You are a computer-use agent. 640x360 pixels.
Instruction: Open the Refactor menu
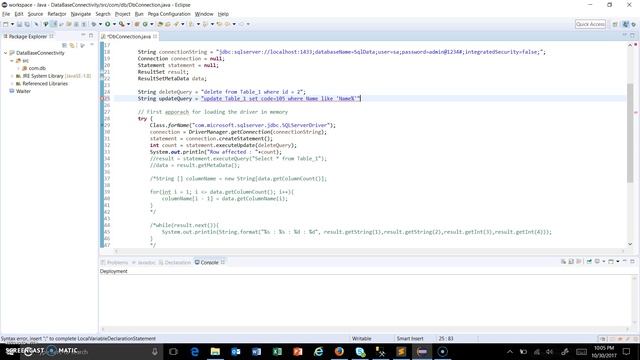pos(57,14)
